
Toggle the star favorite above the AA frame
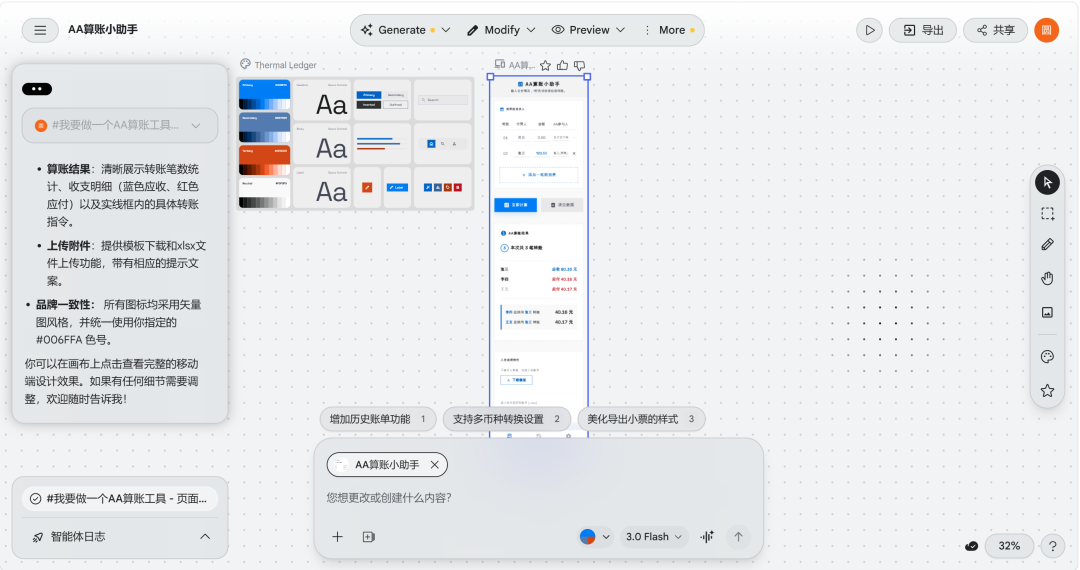pos(545,65)
